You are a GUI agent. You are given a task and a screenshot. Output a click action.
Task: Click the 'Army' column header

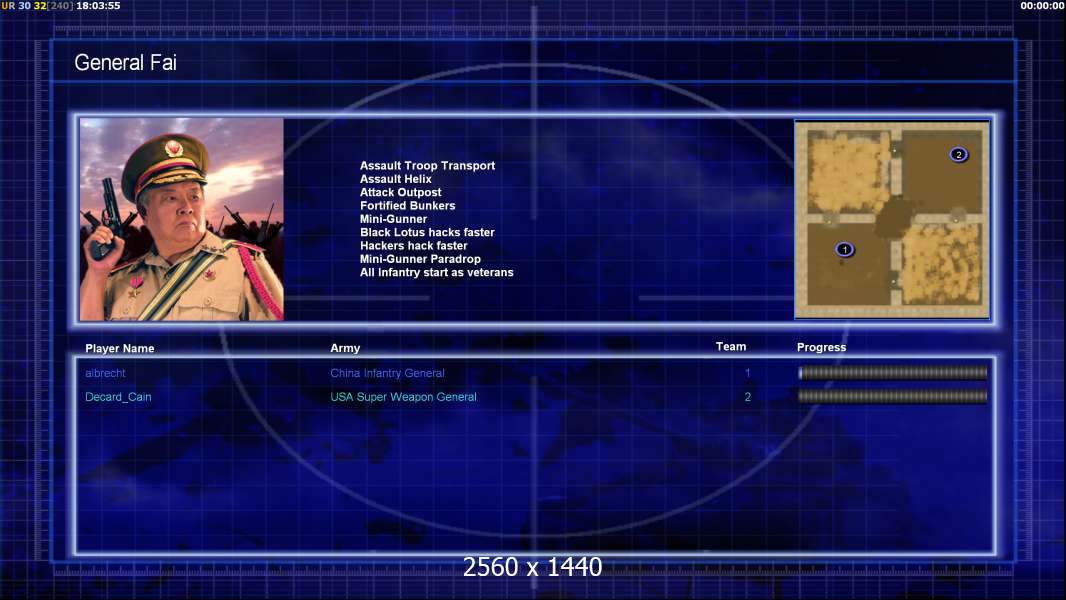(345, 348)
